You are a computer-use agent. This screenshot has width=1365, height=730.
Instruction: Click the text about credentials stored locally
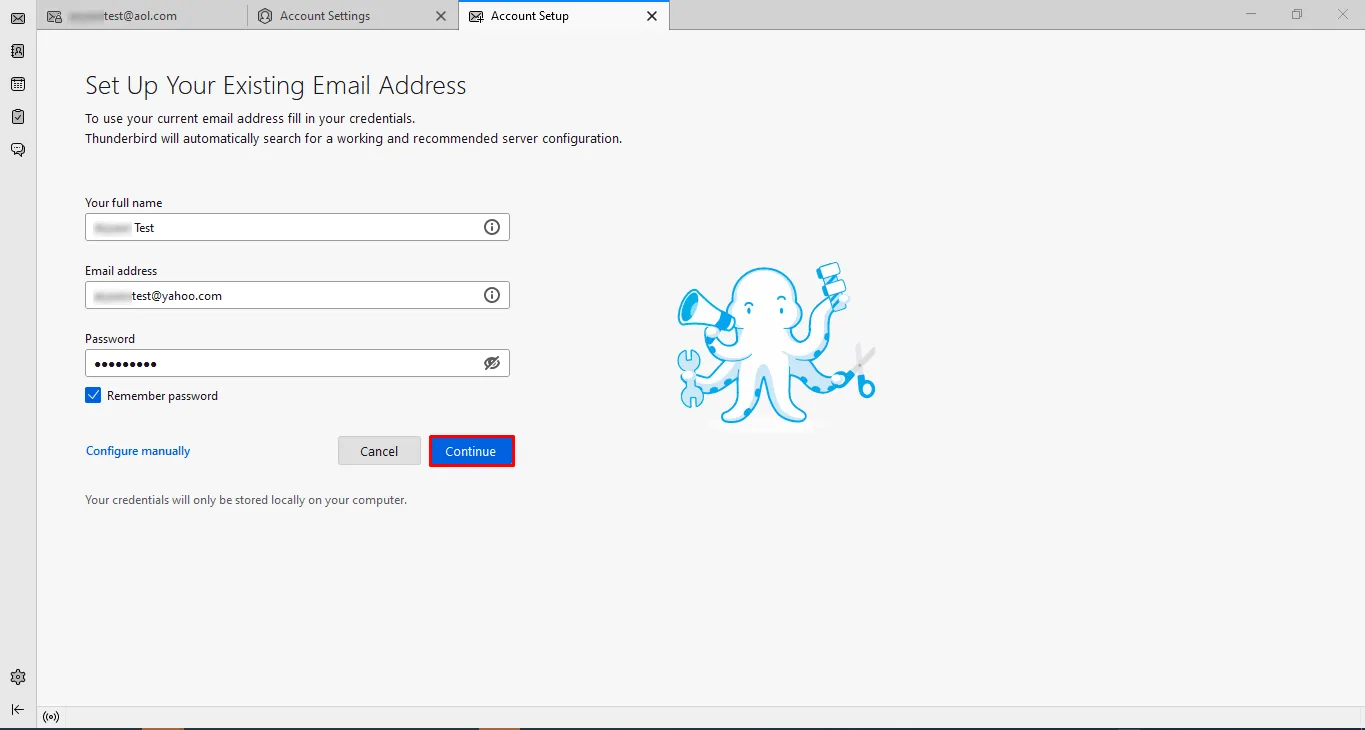pyautogui.click(x=246, y=500)
